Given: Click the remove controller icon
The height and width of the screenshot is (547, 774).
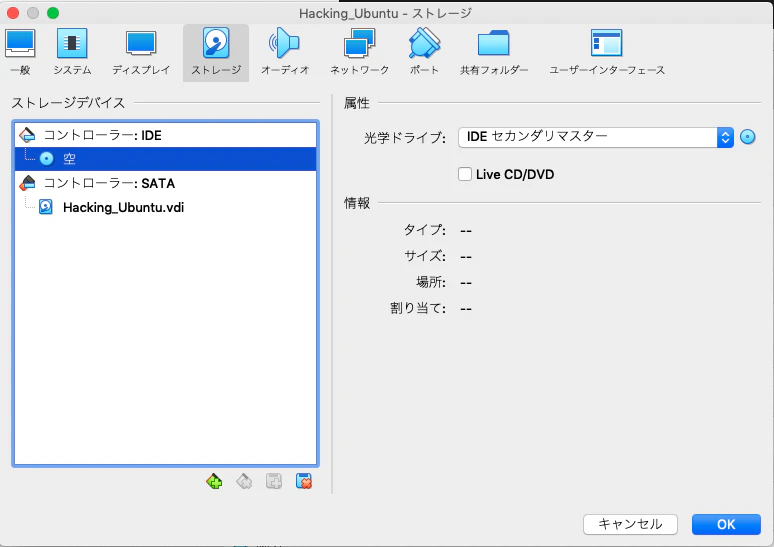Looking at the screenshot, I should click(x=244, y=481).
